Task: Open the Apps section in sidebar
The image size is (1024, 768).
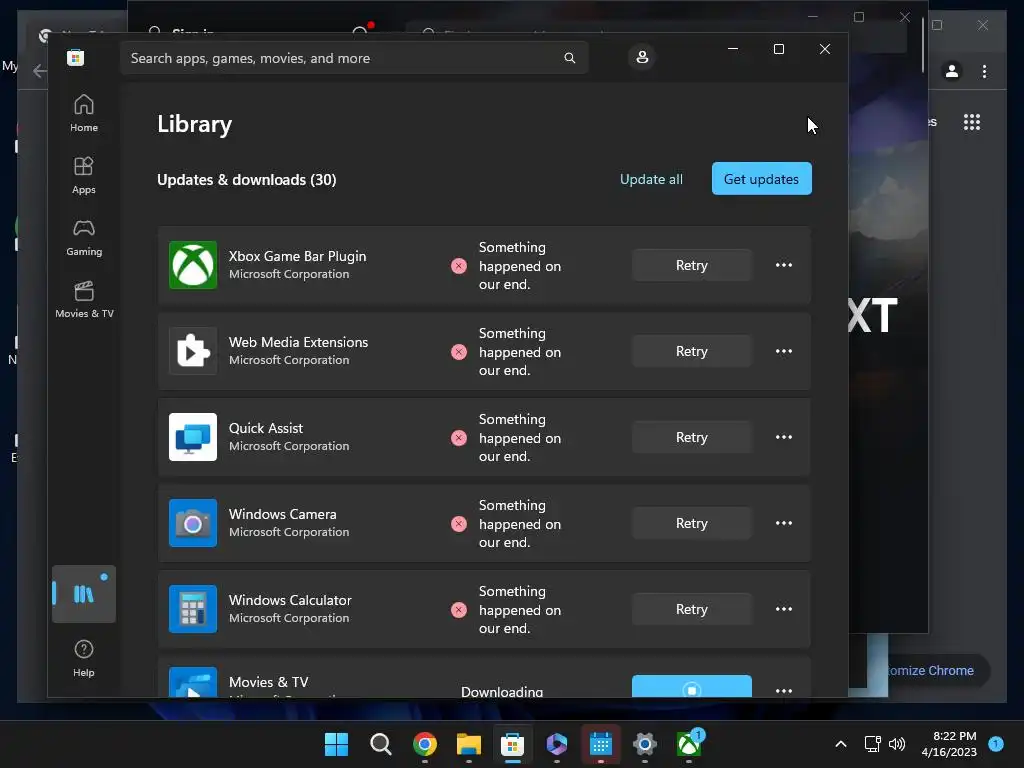Action: 84,176
